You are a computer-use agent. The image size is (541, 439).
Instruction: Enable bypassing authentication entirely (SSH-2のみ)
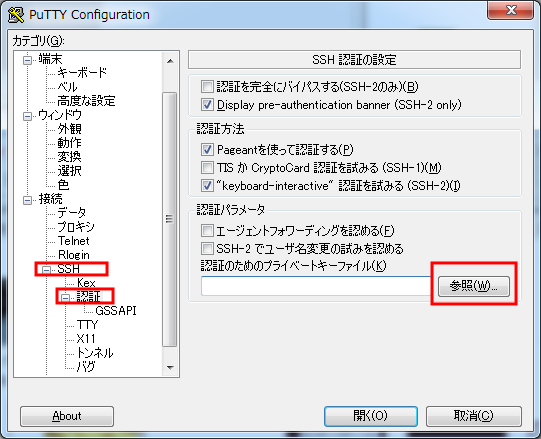pos(207,86)
